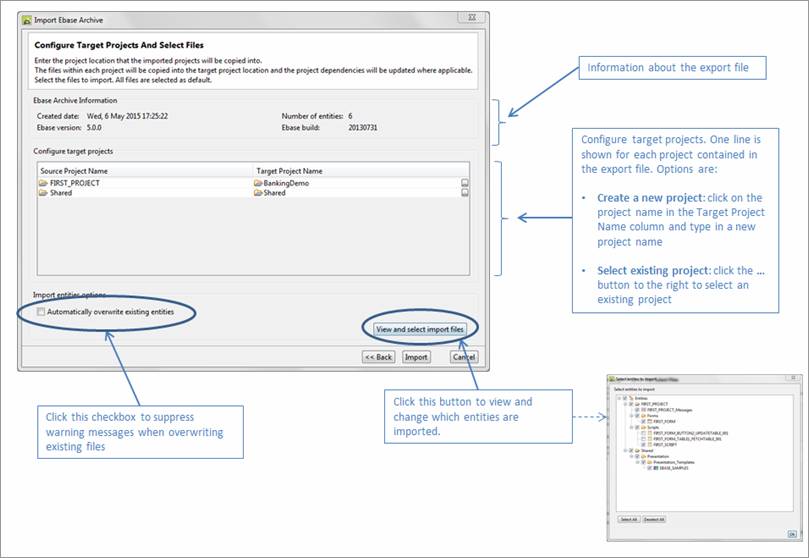Click the FIRST_PROJECT source folder icon
This screenshot has width=809, height=558.
click(x=43, y=184)
